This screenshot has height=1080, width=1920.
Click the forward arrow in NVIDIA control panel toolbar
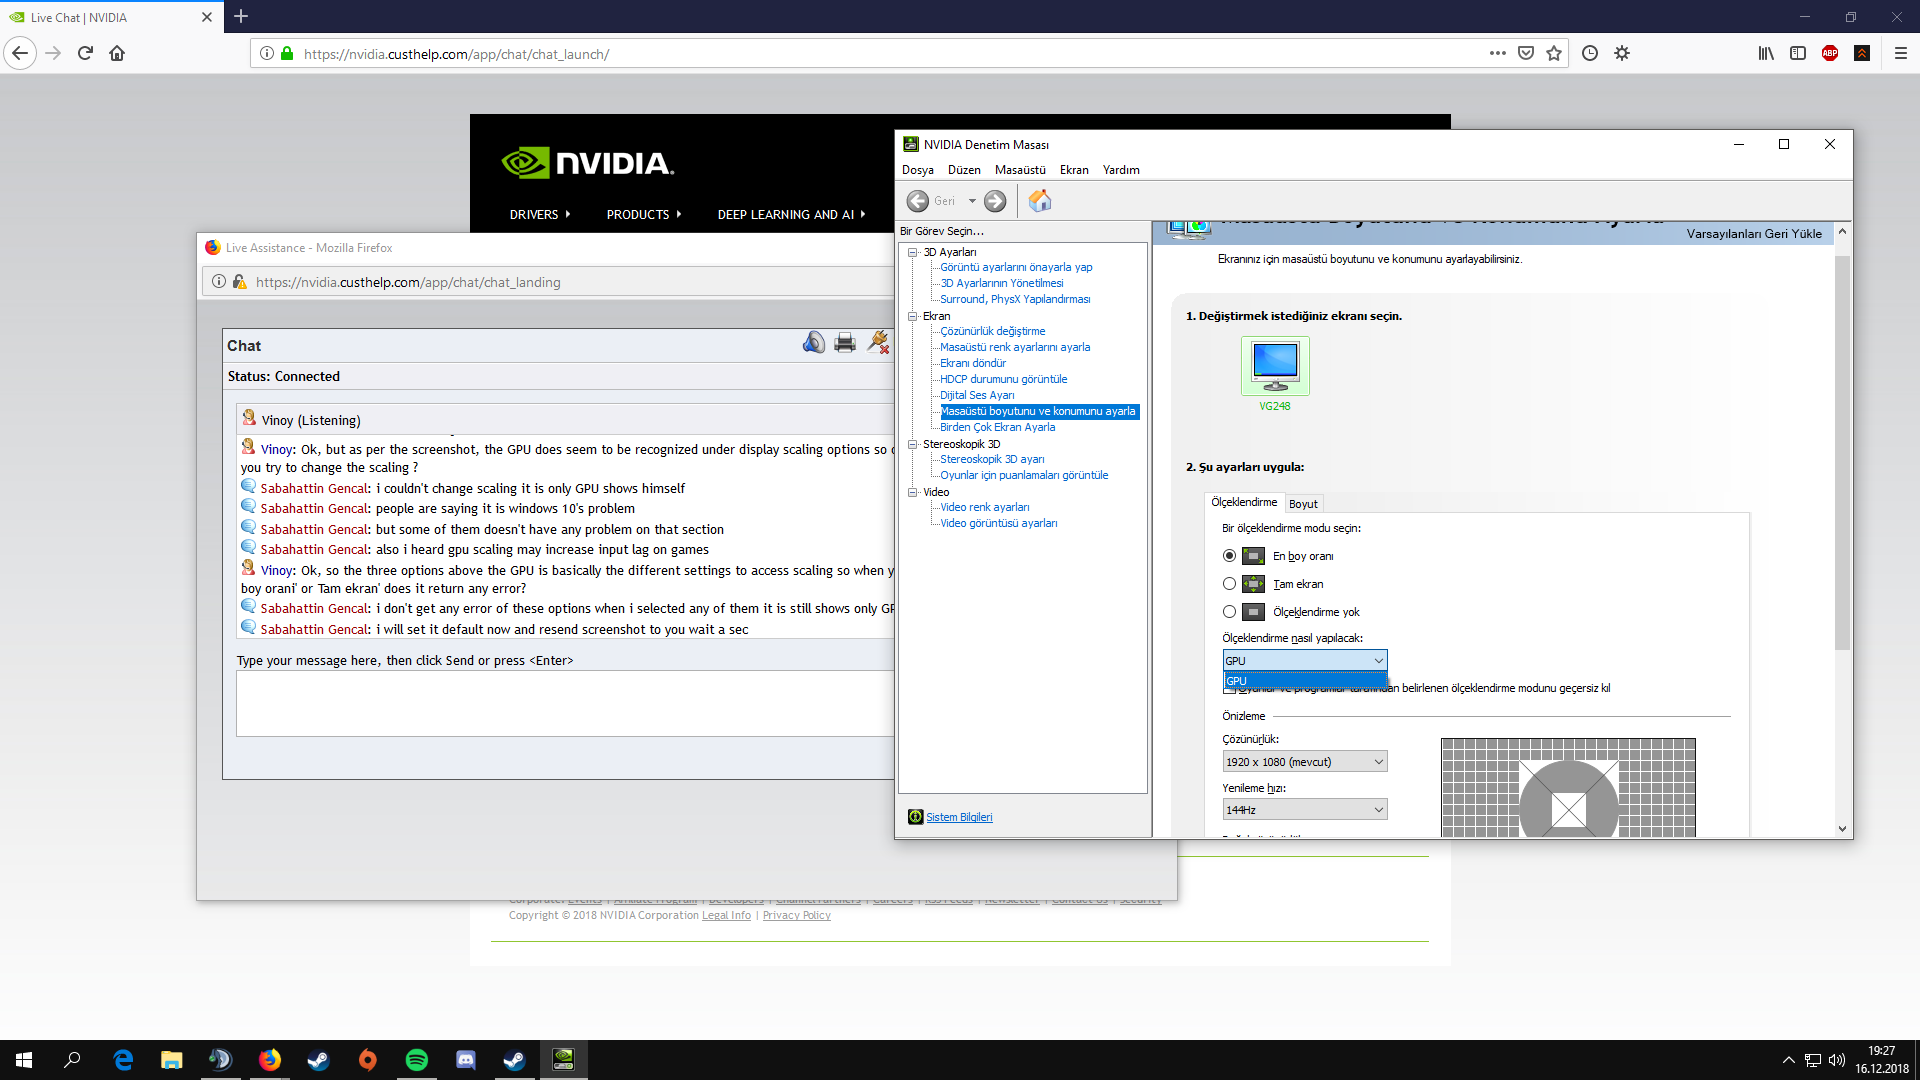(995, 201)
